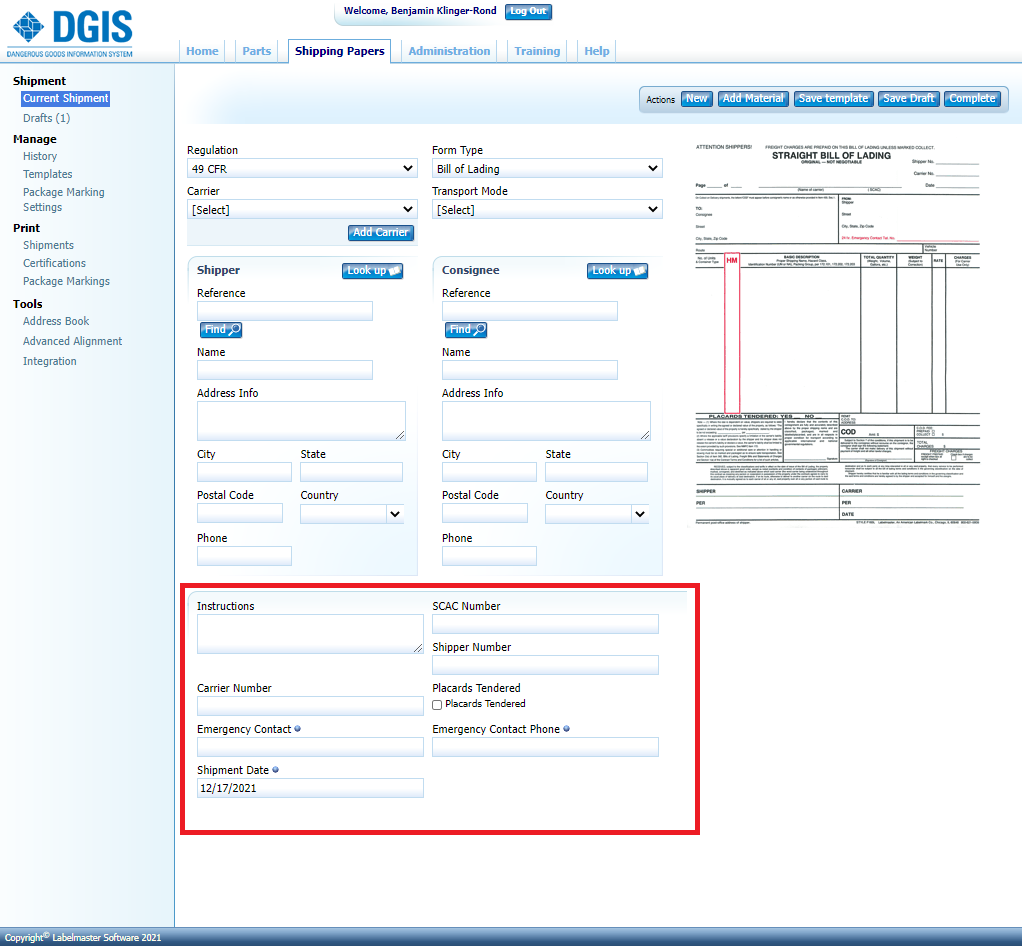Viewport: 1024px width, 946px height.
Task: Click Consignee Find magnifier button
Action: [x=466, y=330]
